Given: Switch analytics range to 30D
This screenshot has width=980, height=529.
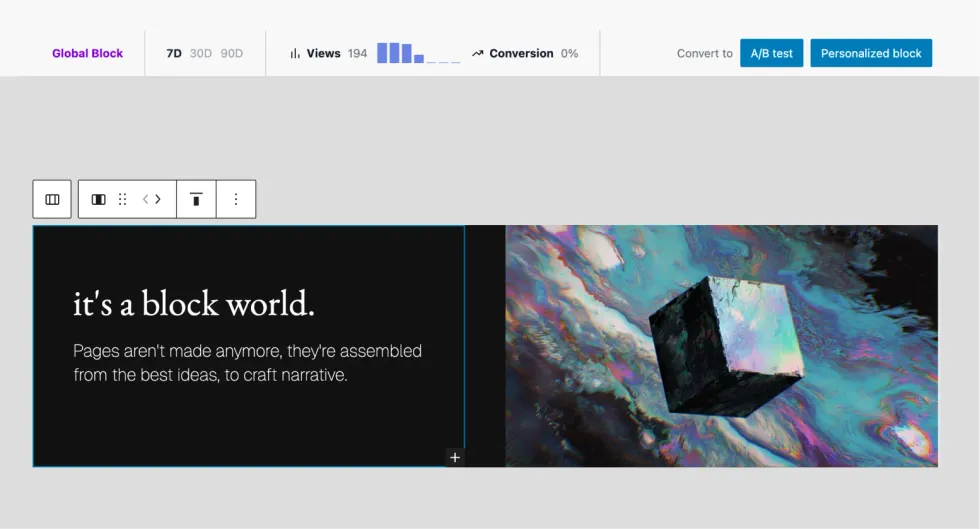Looking at the screenshot, I should coord(201,54).
